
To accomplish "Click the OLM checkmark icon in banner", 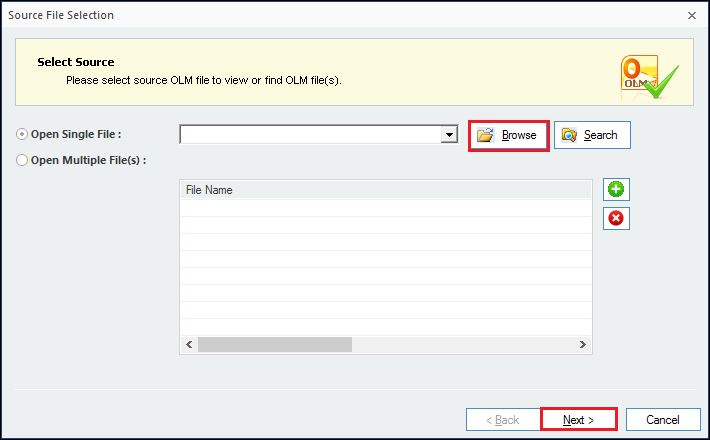I will 649,77.
